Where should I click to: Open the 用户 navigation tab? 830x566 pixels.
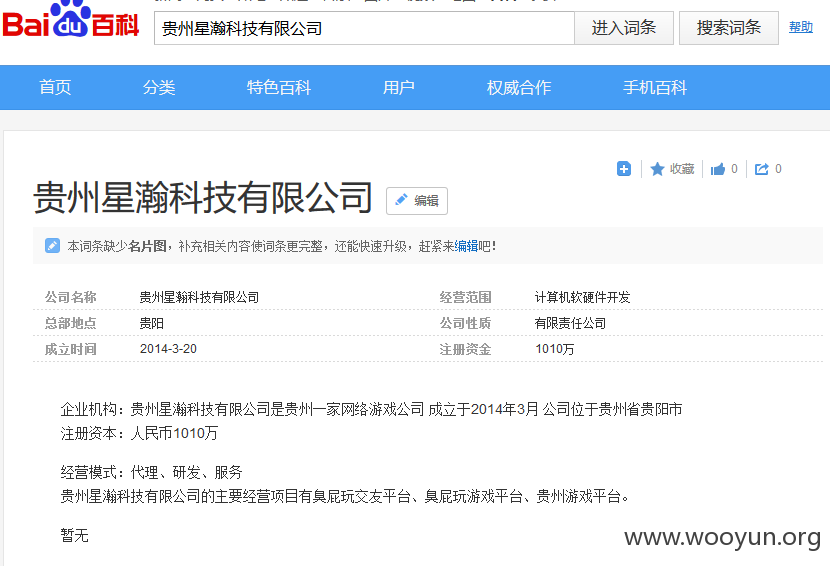(x=399, y=87)
